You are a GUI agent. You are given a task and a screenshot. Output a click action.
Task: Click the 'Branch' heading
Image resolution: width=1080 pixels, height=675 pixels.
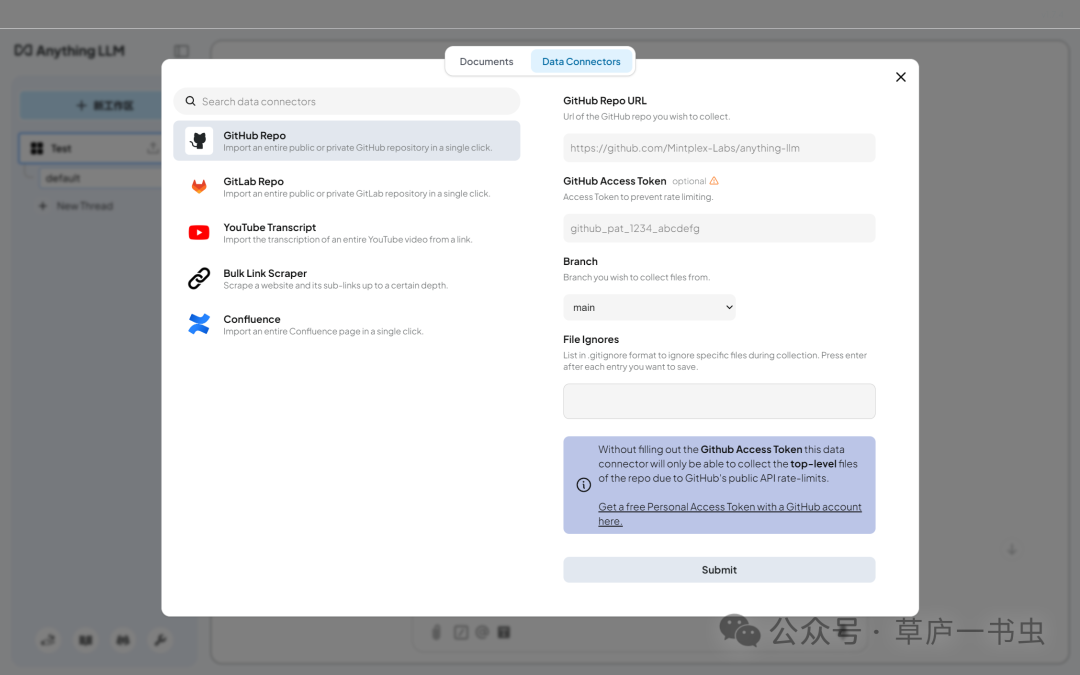coord(580,262)
